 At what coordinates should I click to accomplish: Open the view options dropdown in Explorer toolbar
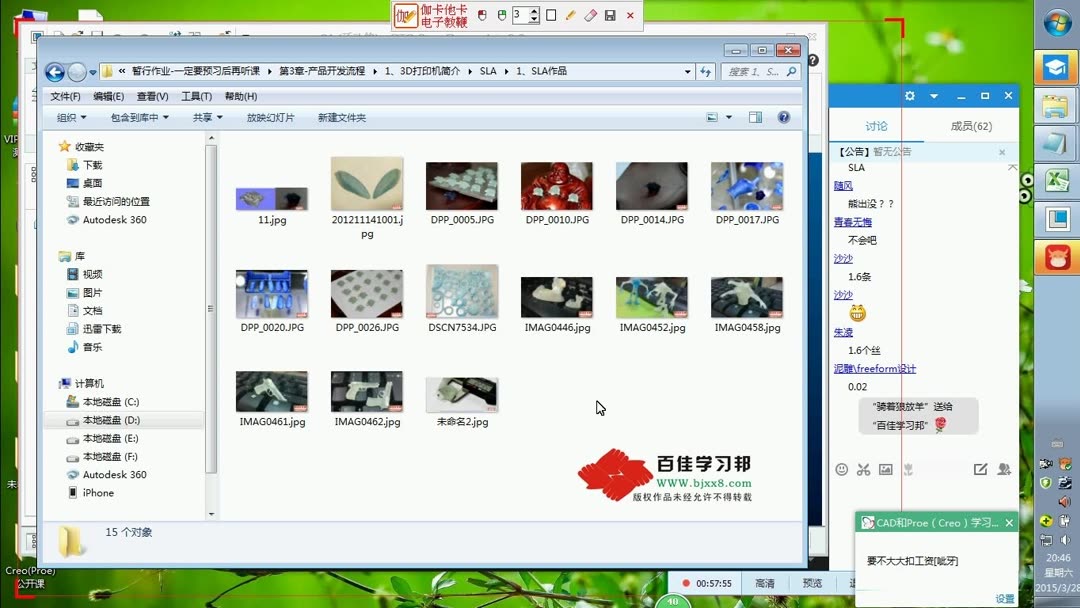click(x=725, y=116)
